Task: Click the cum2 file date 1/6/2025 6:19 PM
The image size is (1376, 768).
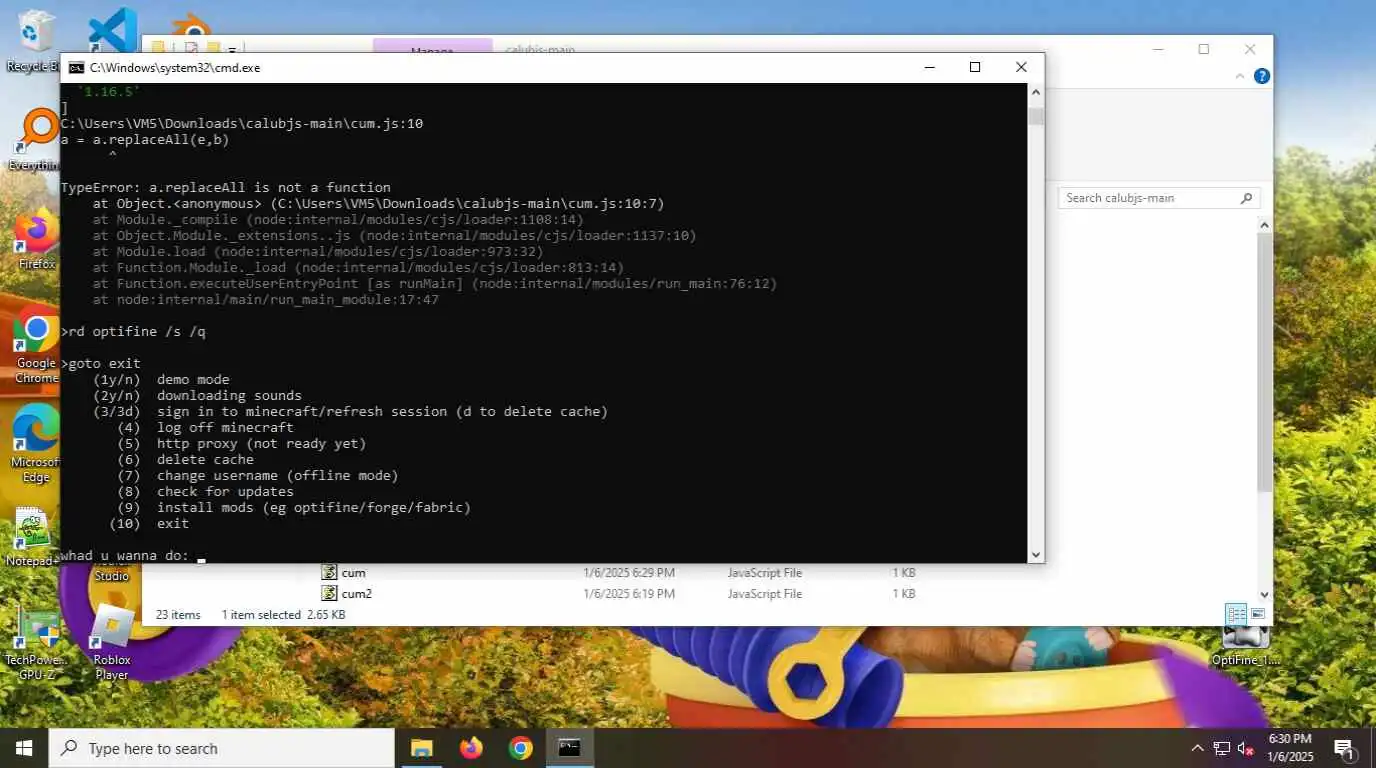Action: point(629,594)
